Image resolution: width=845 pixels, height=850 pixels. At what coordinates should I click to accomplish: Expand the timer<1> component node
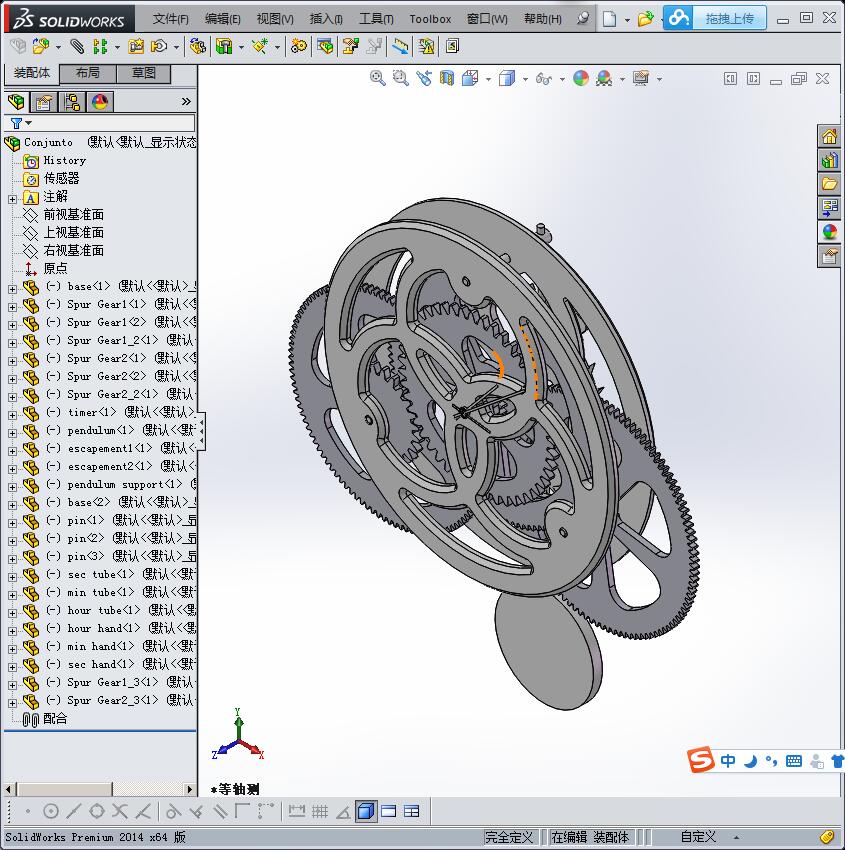12,415
